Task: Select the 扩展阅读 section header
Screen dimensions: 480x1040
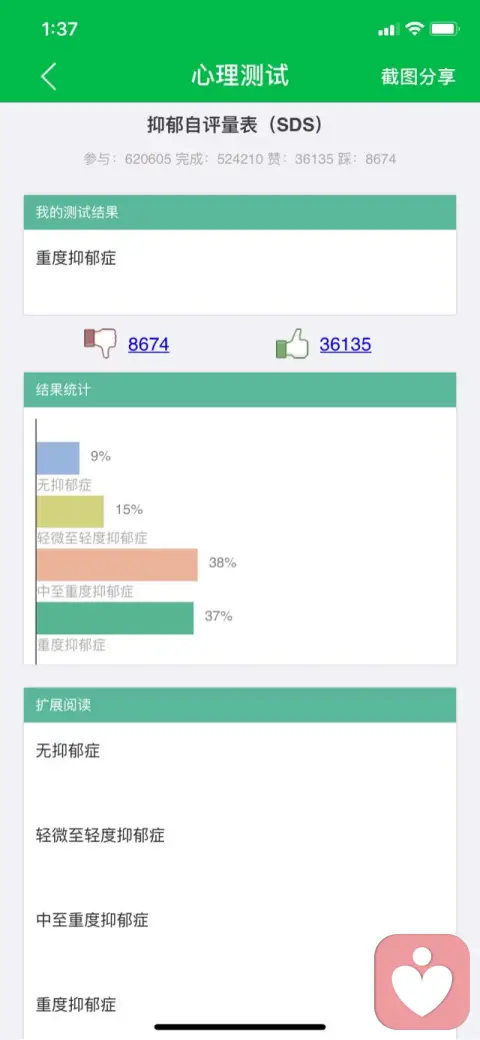Action: pos(240,705)
